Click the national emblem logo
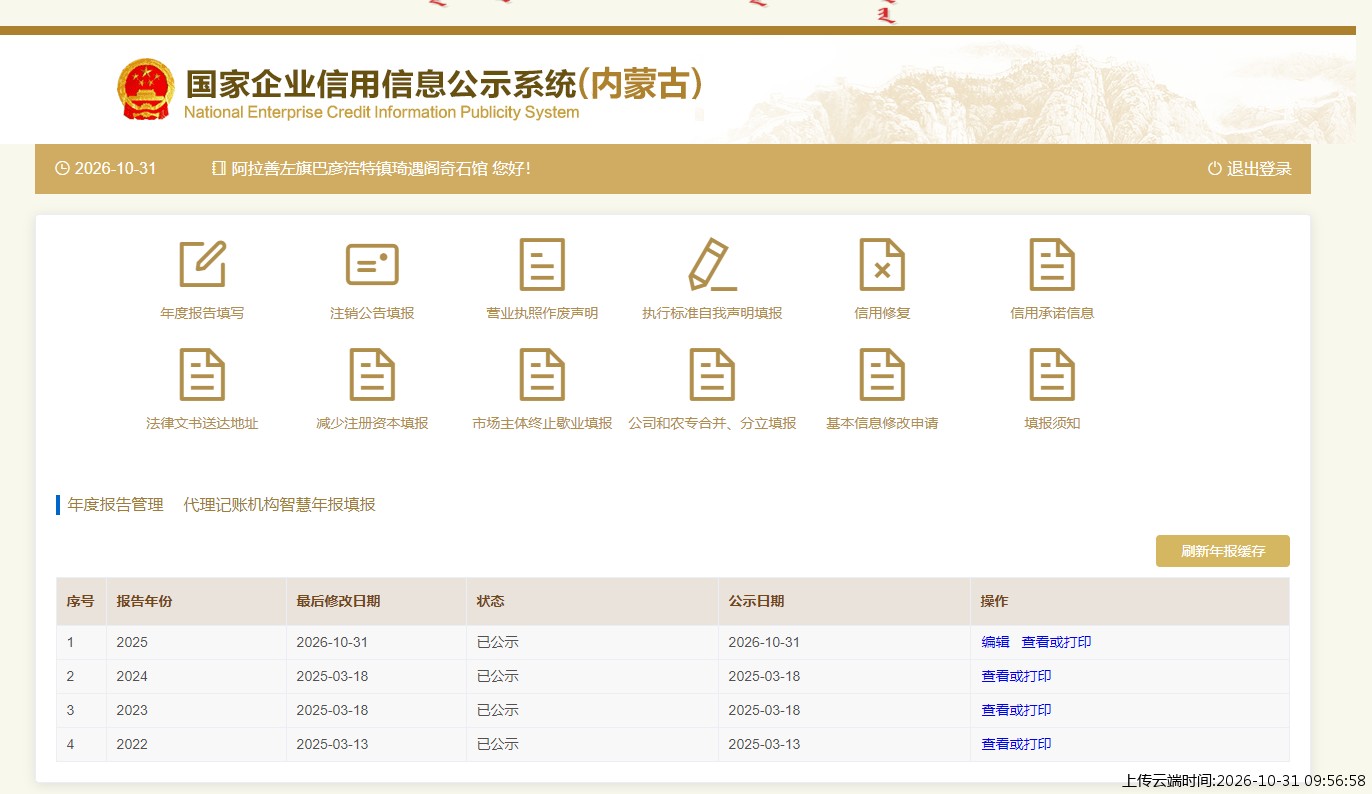The width and height of the screenshot is (1372, 794). coord(146,90)
